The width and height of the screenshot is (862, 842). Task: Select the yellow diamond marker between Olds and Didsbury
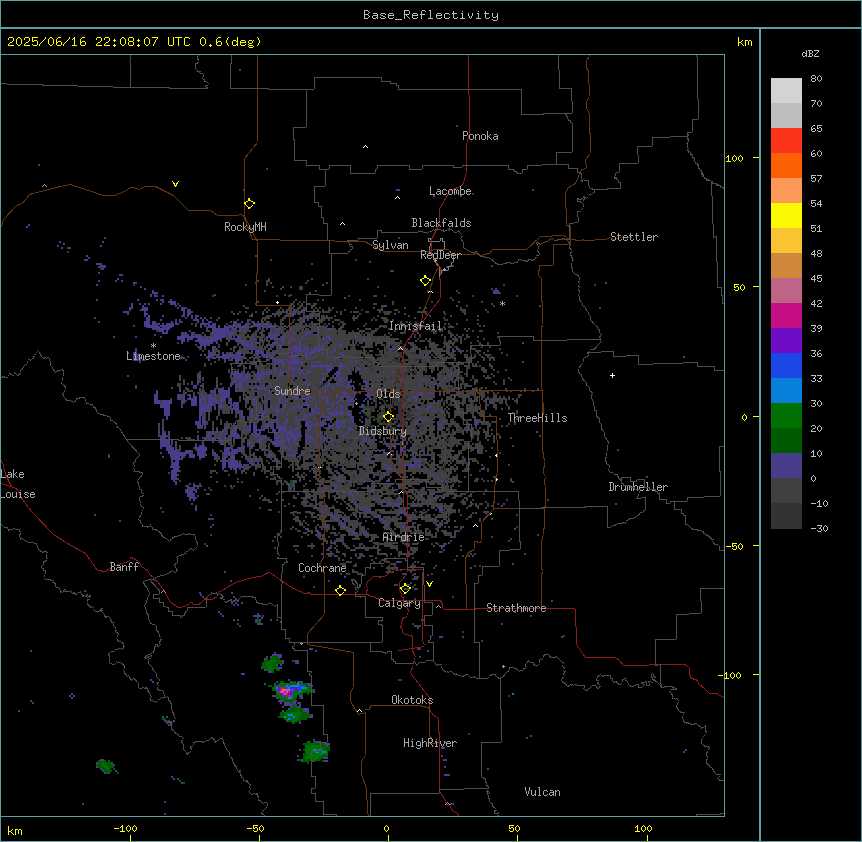coord(388,417)
